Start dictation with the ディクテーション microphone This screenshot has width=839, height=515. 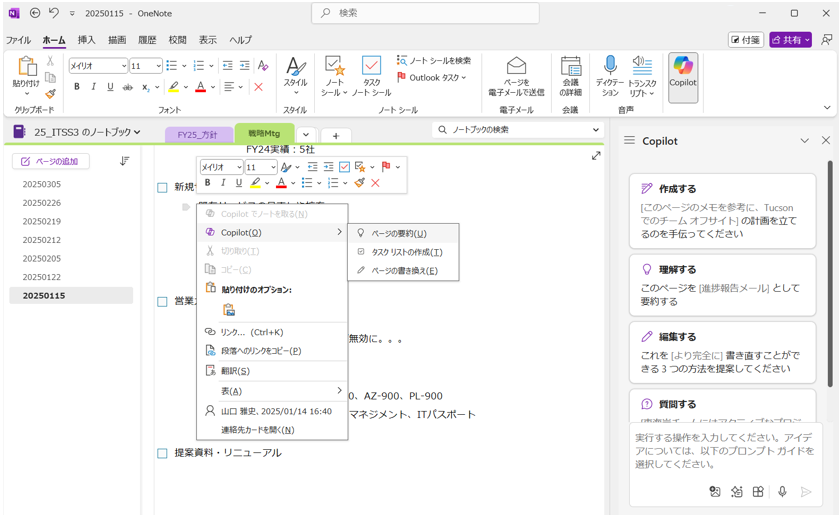point(610,76)
